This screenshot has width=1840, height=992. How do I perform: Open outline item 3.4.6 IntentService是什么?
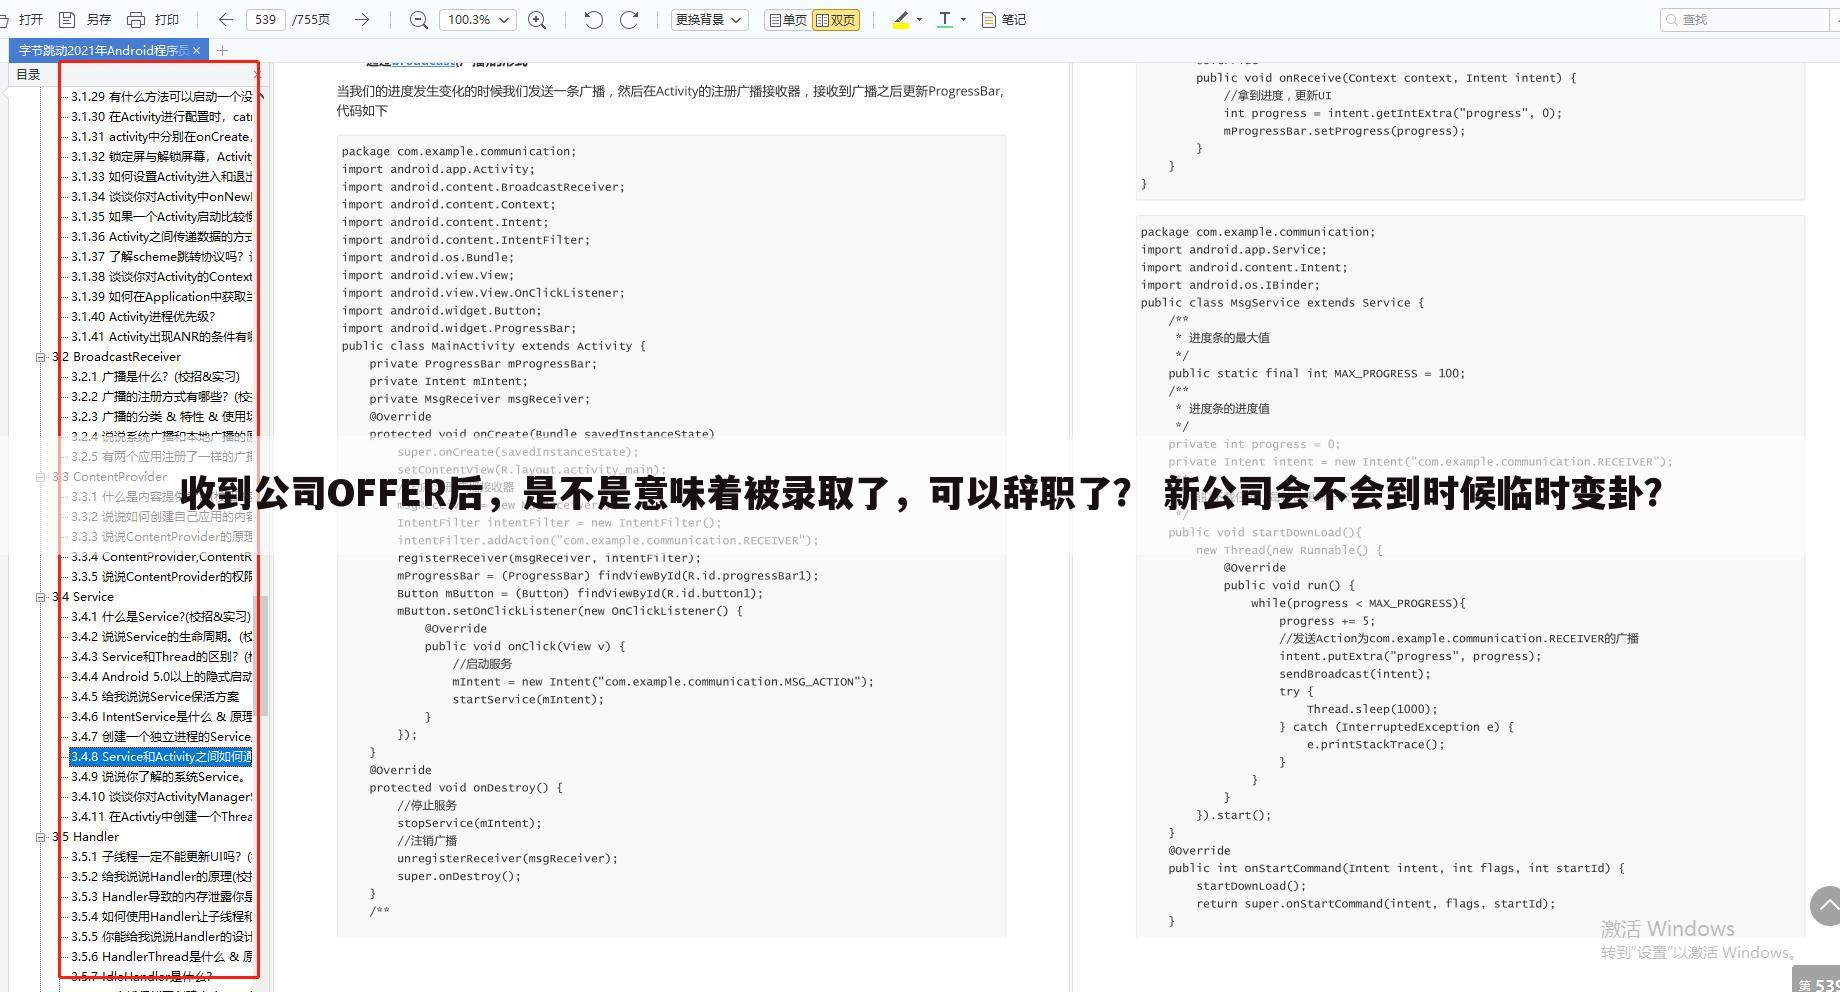point(161,717)
